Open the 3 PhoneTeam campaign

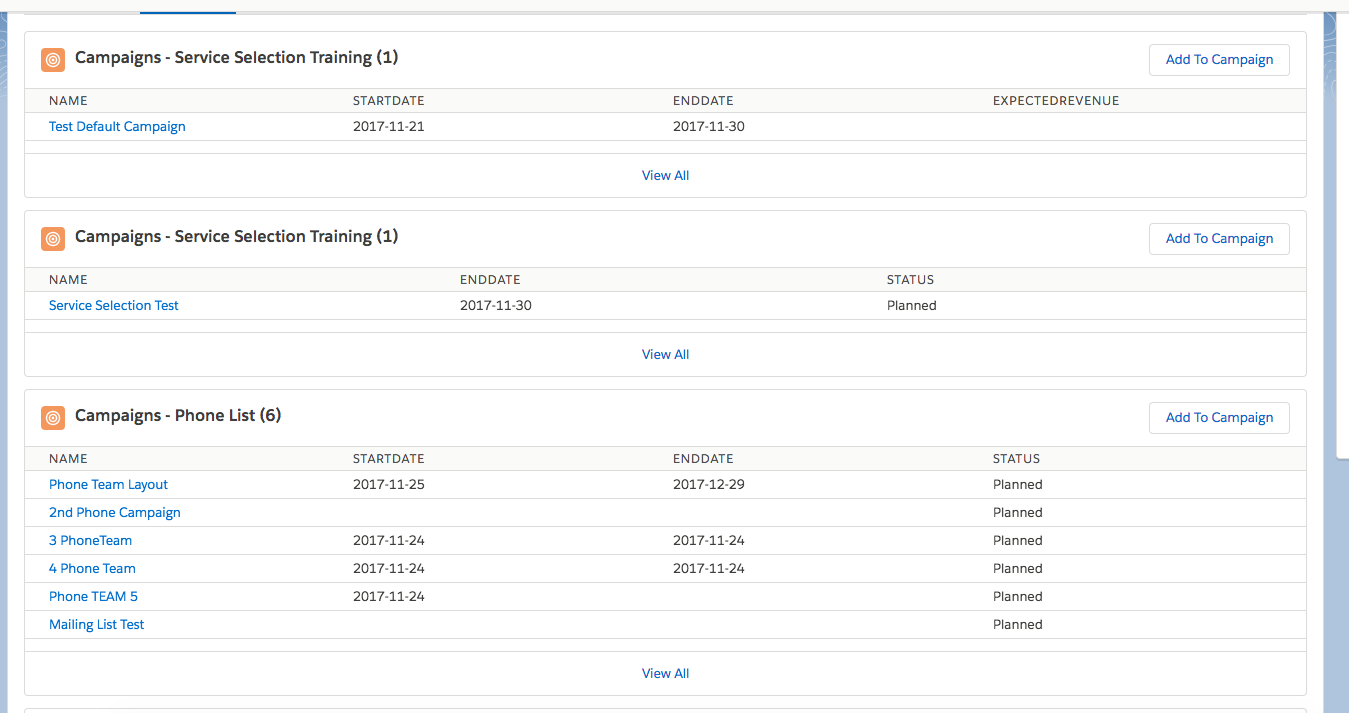point(90,541)
